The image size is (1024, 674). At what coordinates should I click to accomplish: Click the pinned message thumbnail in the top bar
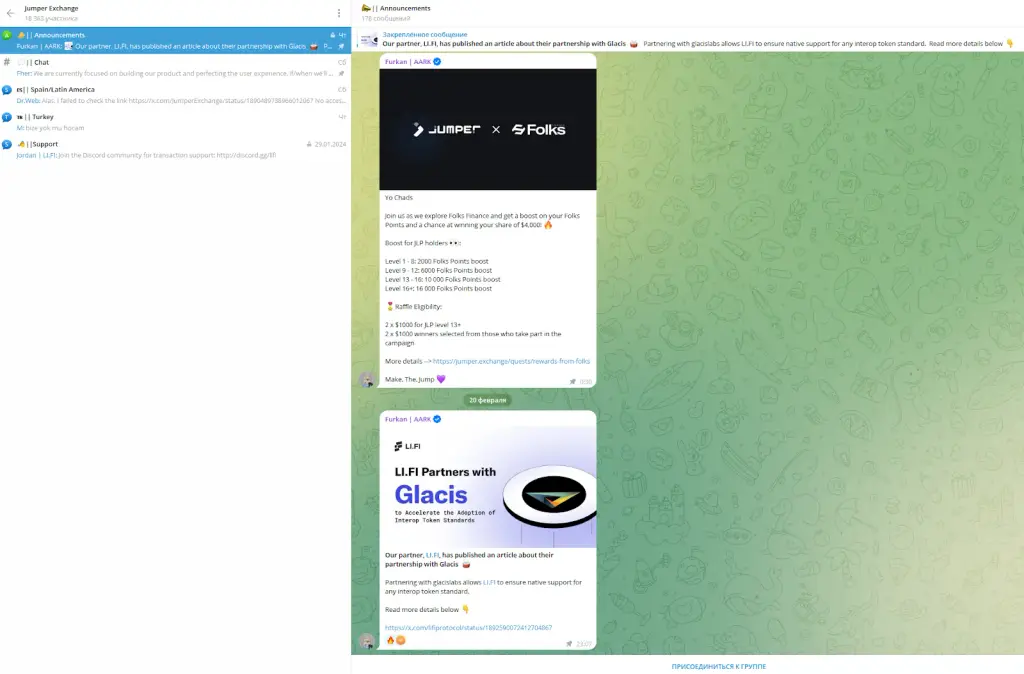369,40
